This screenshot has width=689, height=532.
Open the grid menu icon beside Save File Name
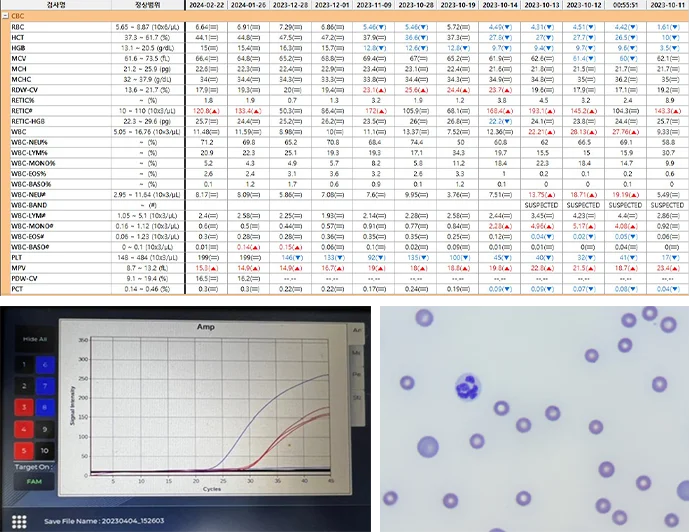tap(17, 520)
